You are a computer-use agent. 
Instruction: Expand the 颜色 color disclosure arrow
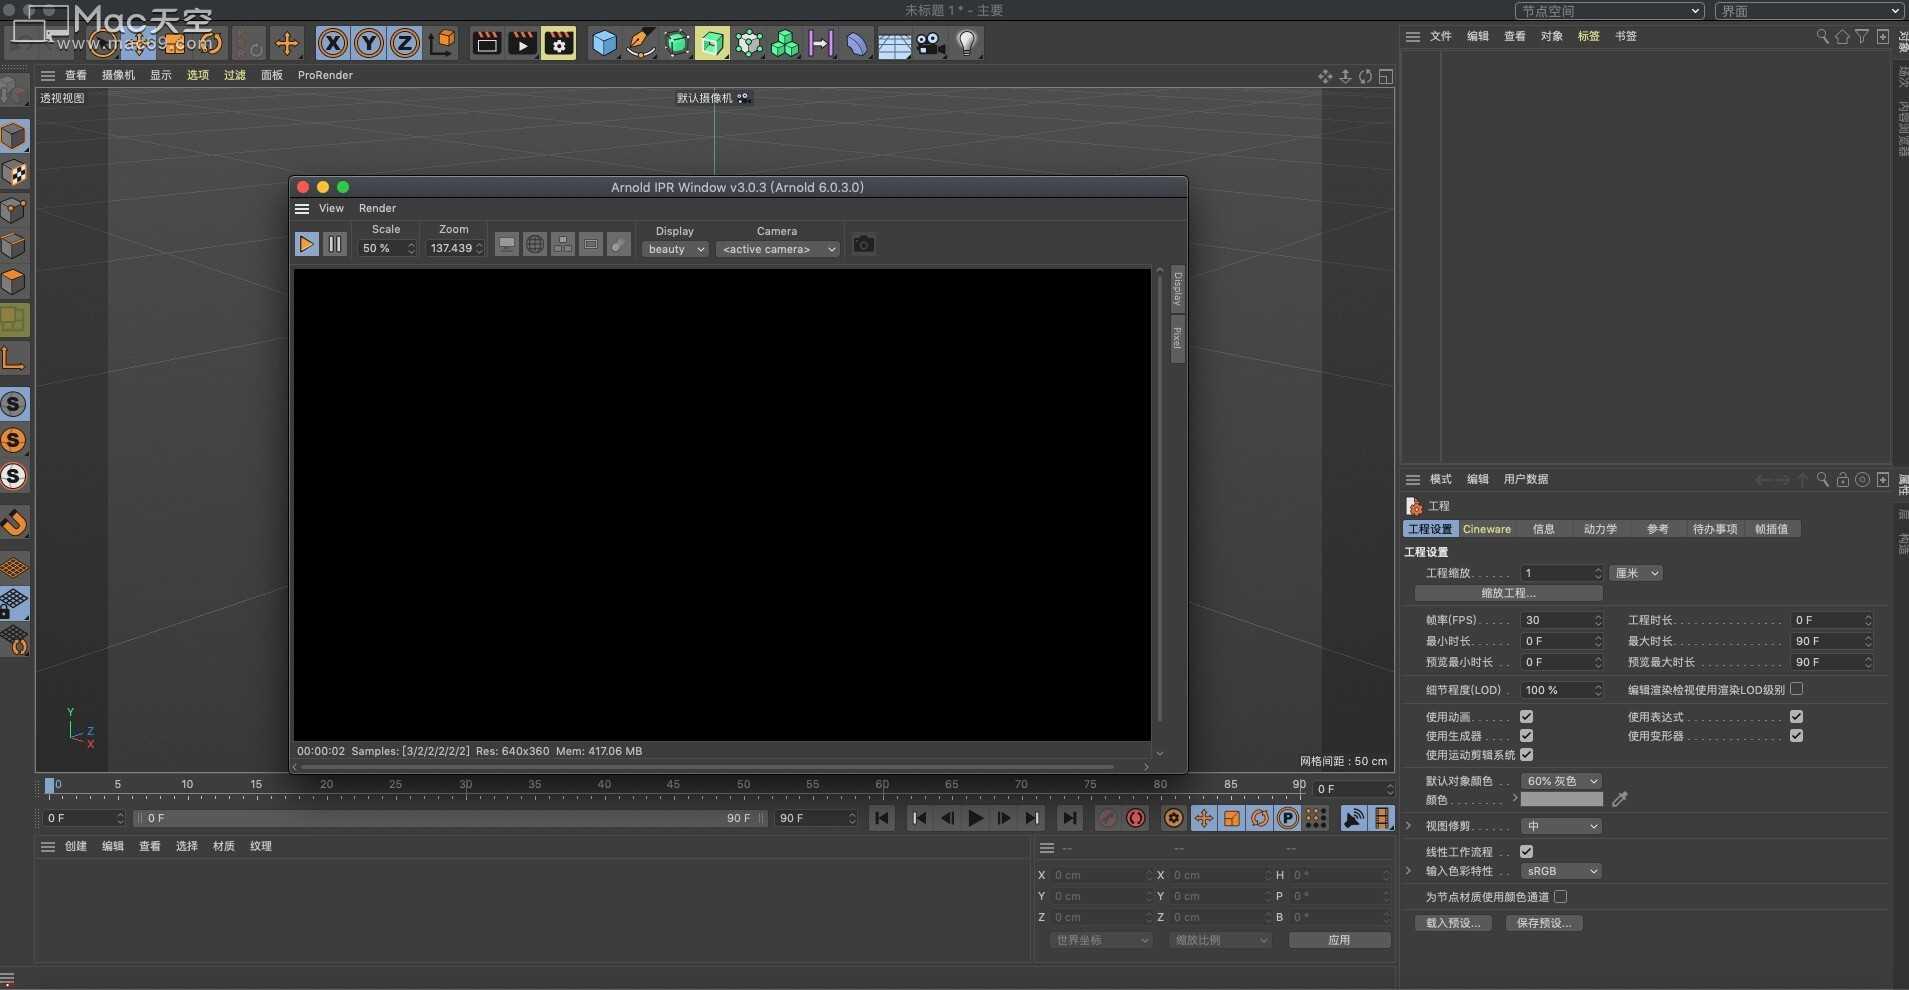pyautogui.click(x=1514, y=798)
